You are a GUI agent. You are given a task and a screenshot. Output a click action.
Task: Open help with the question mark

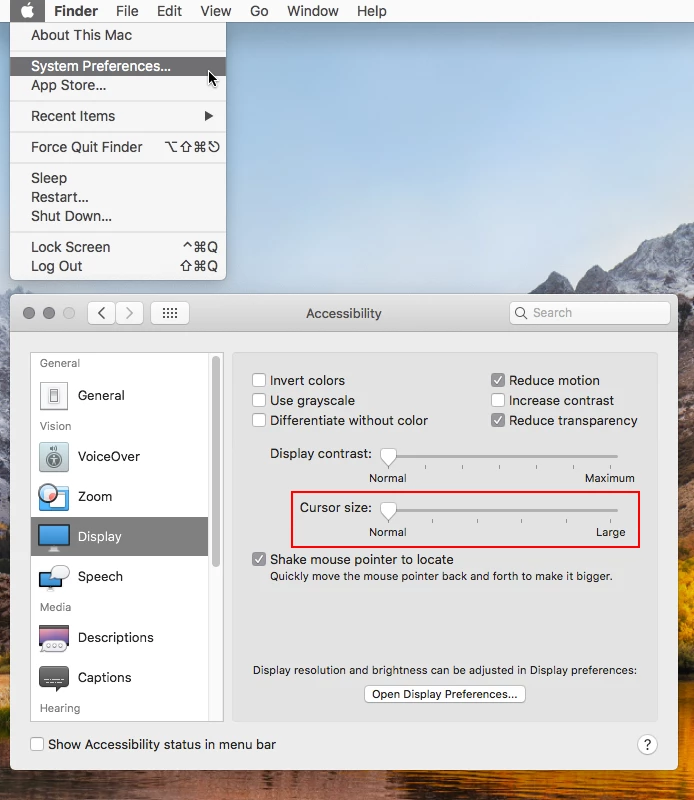tap(647, 744)
